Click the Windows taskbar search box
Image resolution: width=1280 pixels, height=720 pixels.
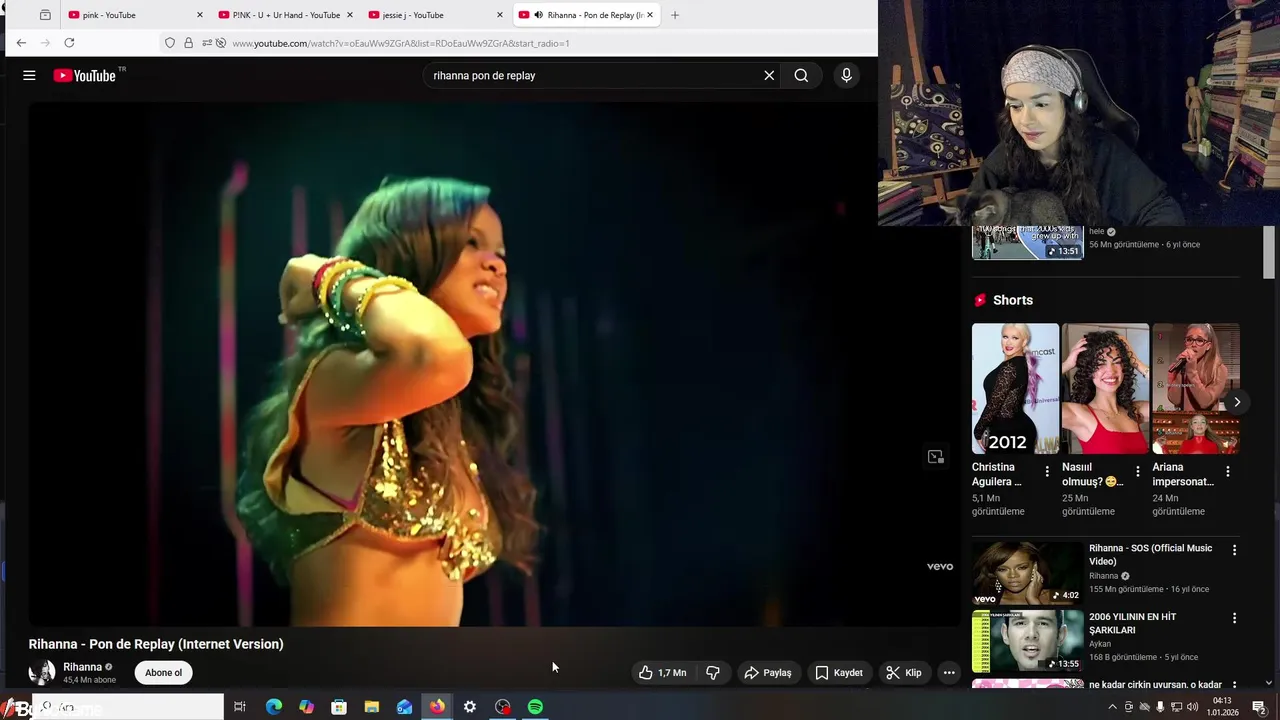128,707
